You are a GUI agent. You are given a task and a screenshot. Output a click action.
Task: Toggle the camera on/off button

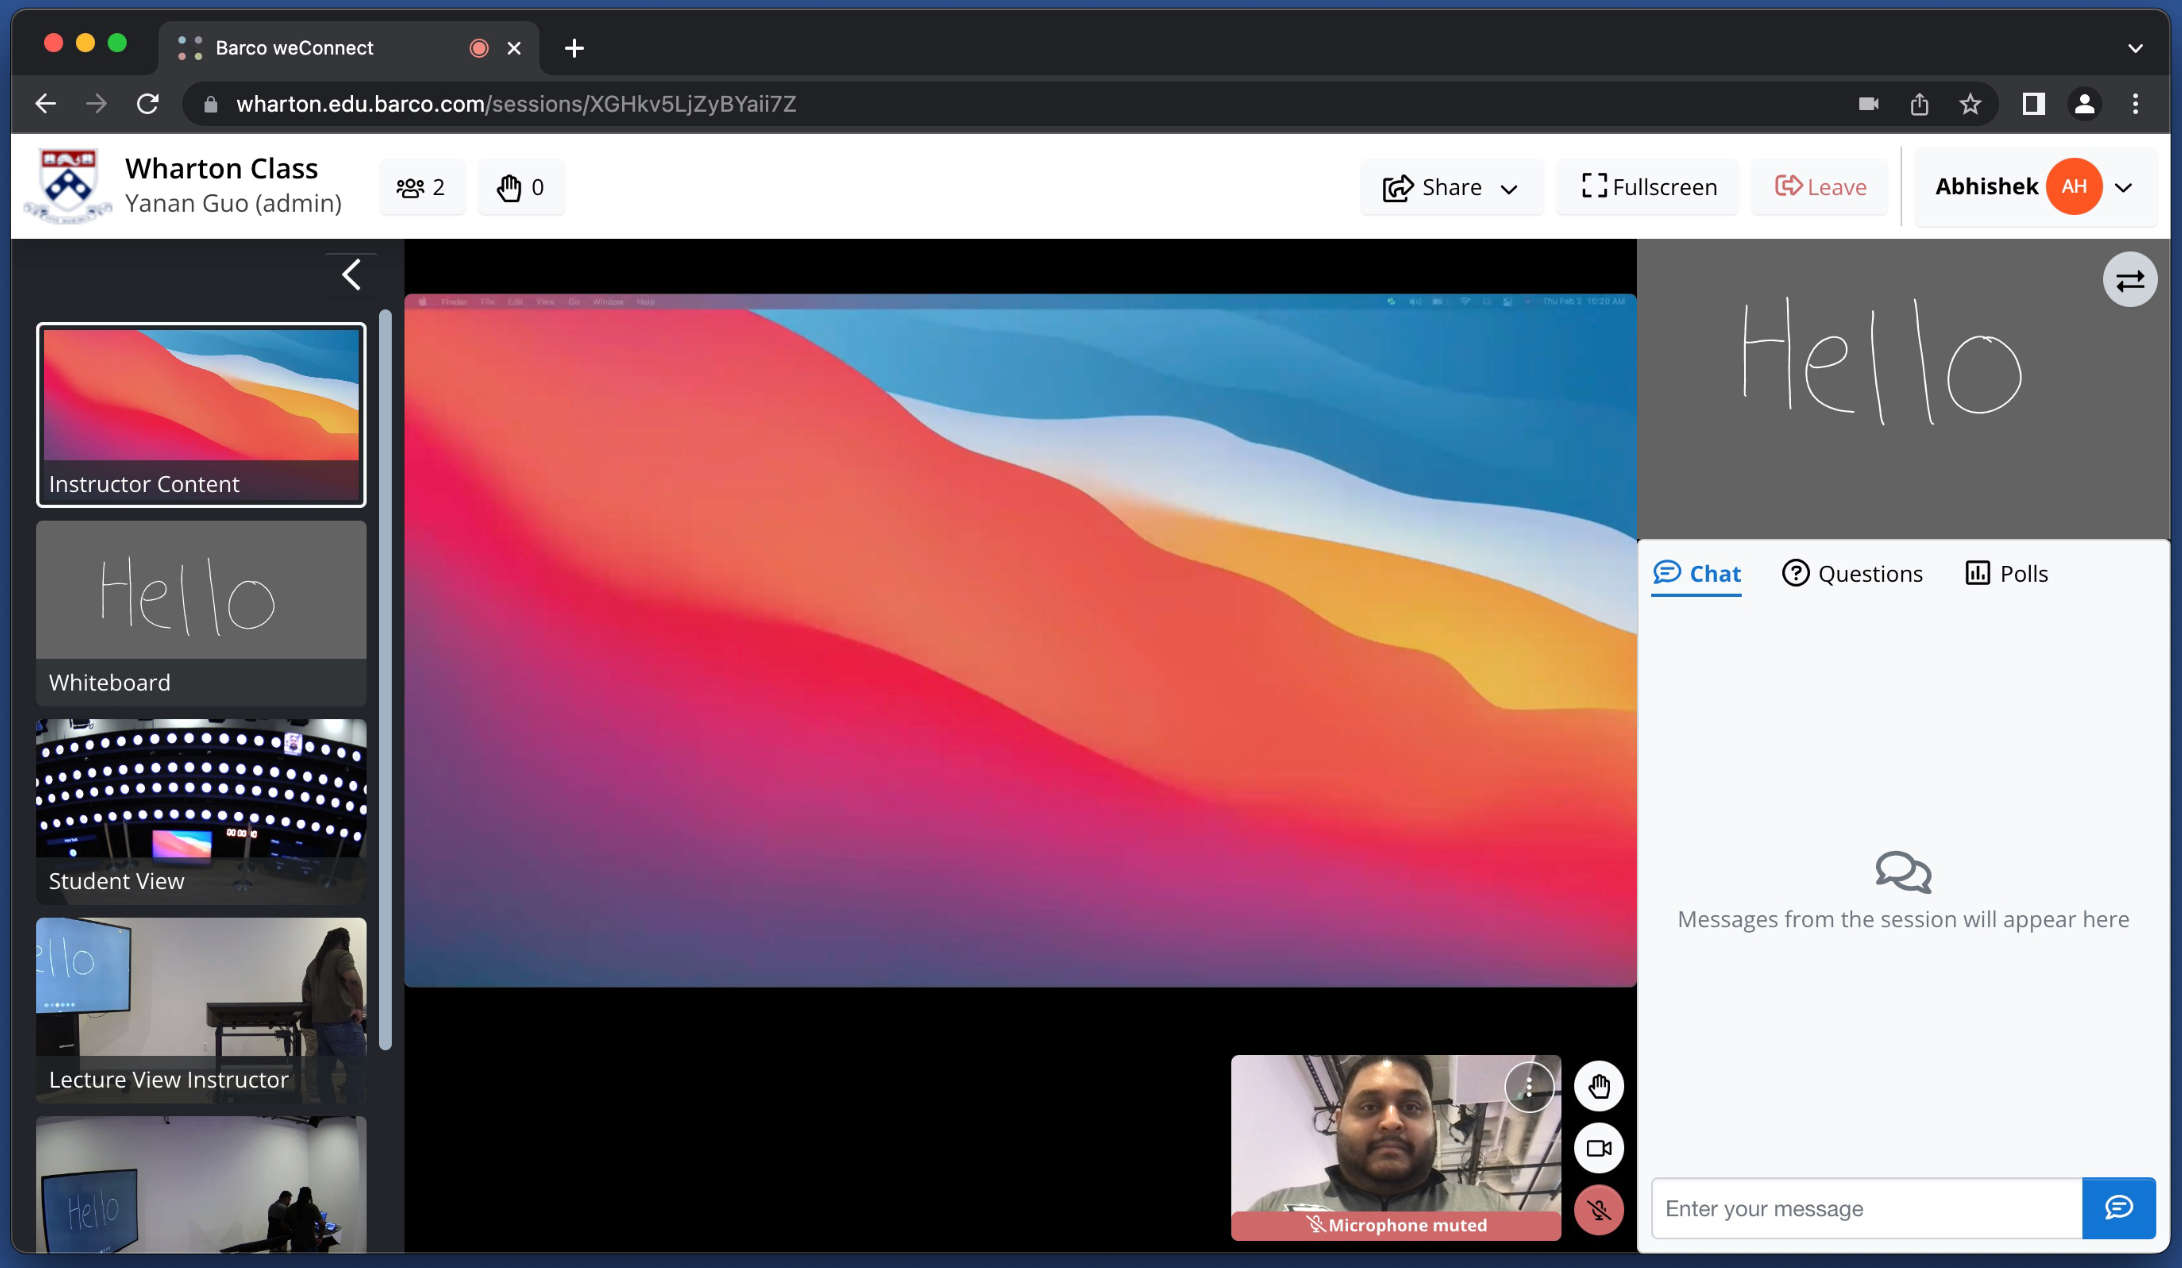1598,1148
